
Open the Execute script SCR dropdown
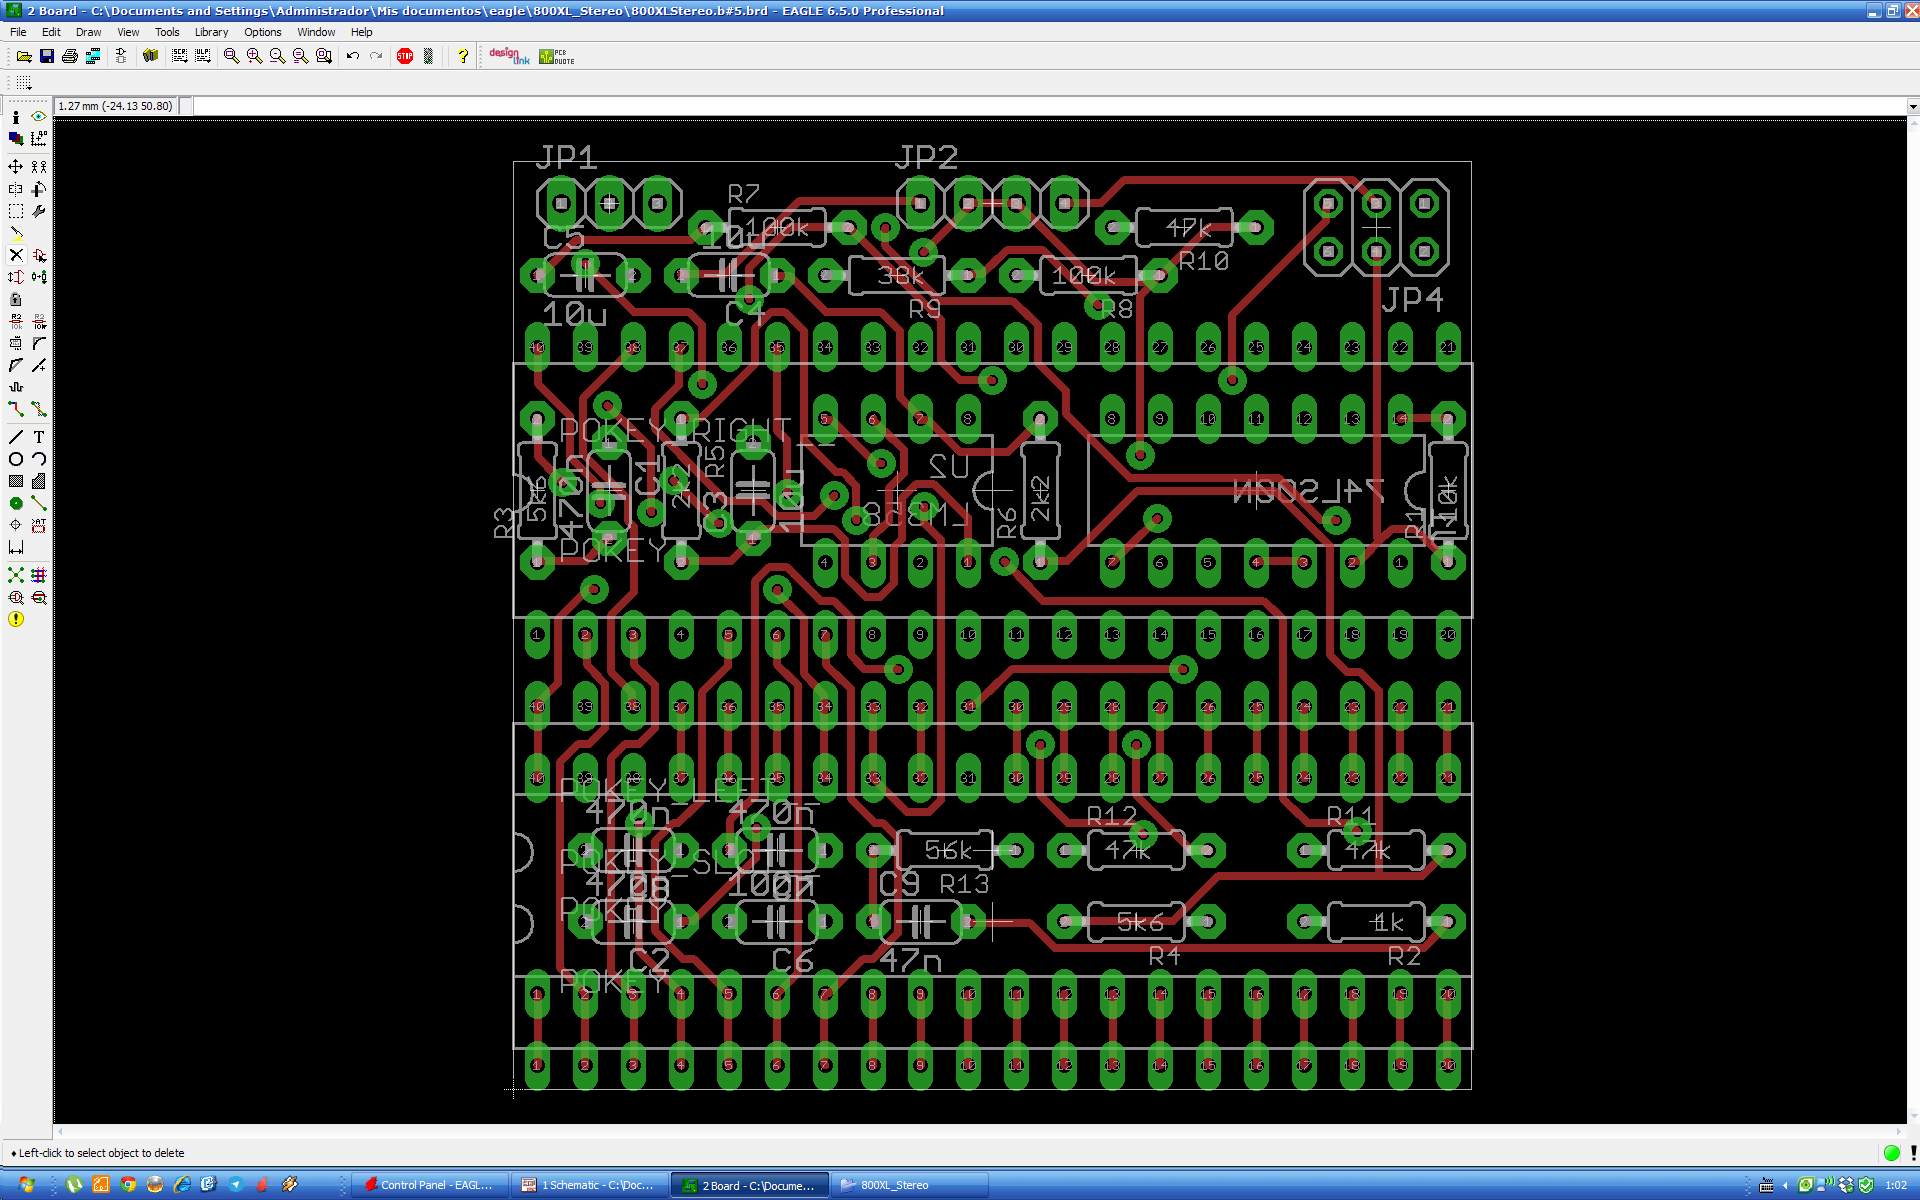point(179,56)
